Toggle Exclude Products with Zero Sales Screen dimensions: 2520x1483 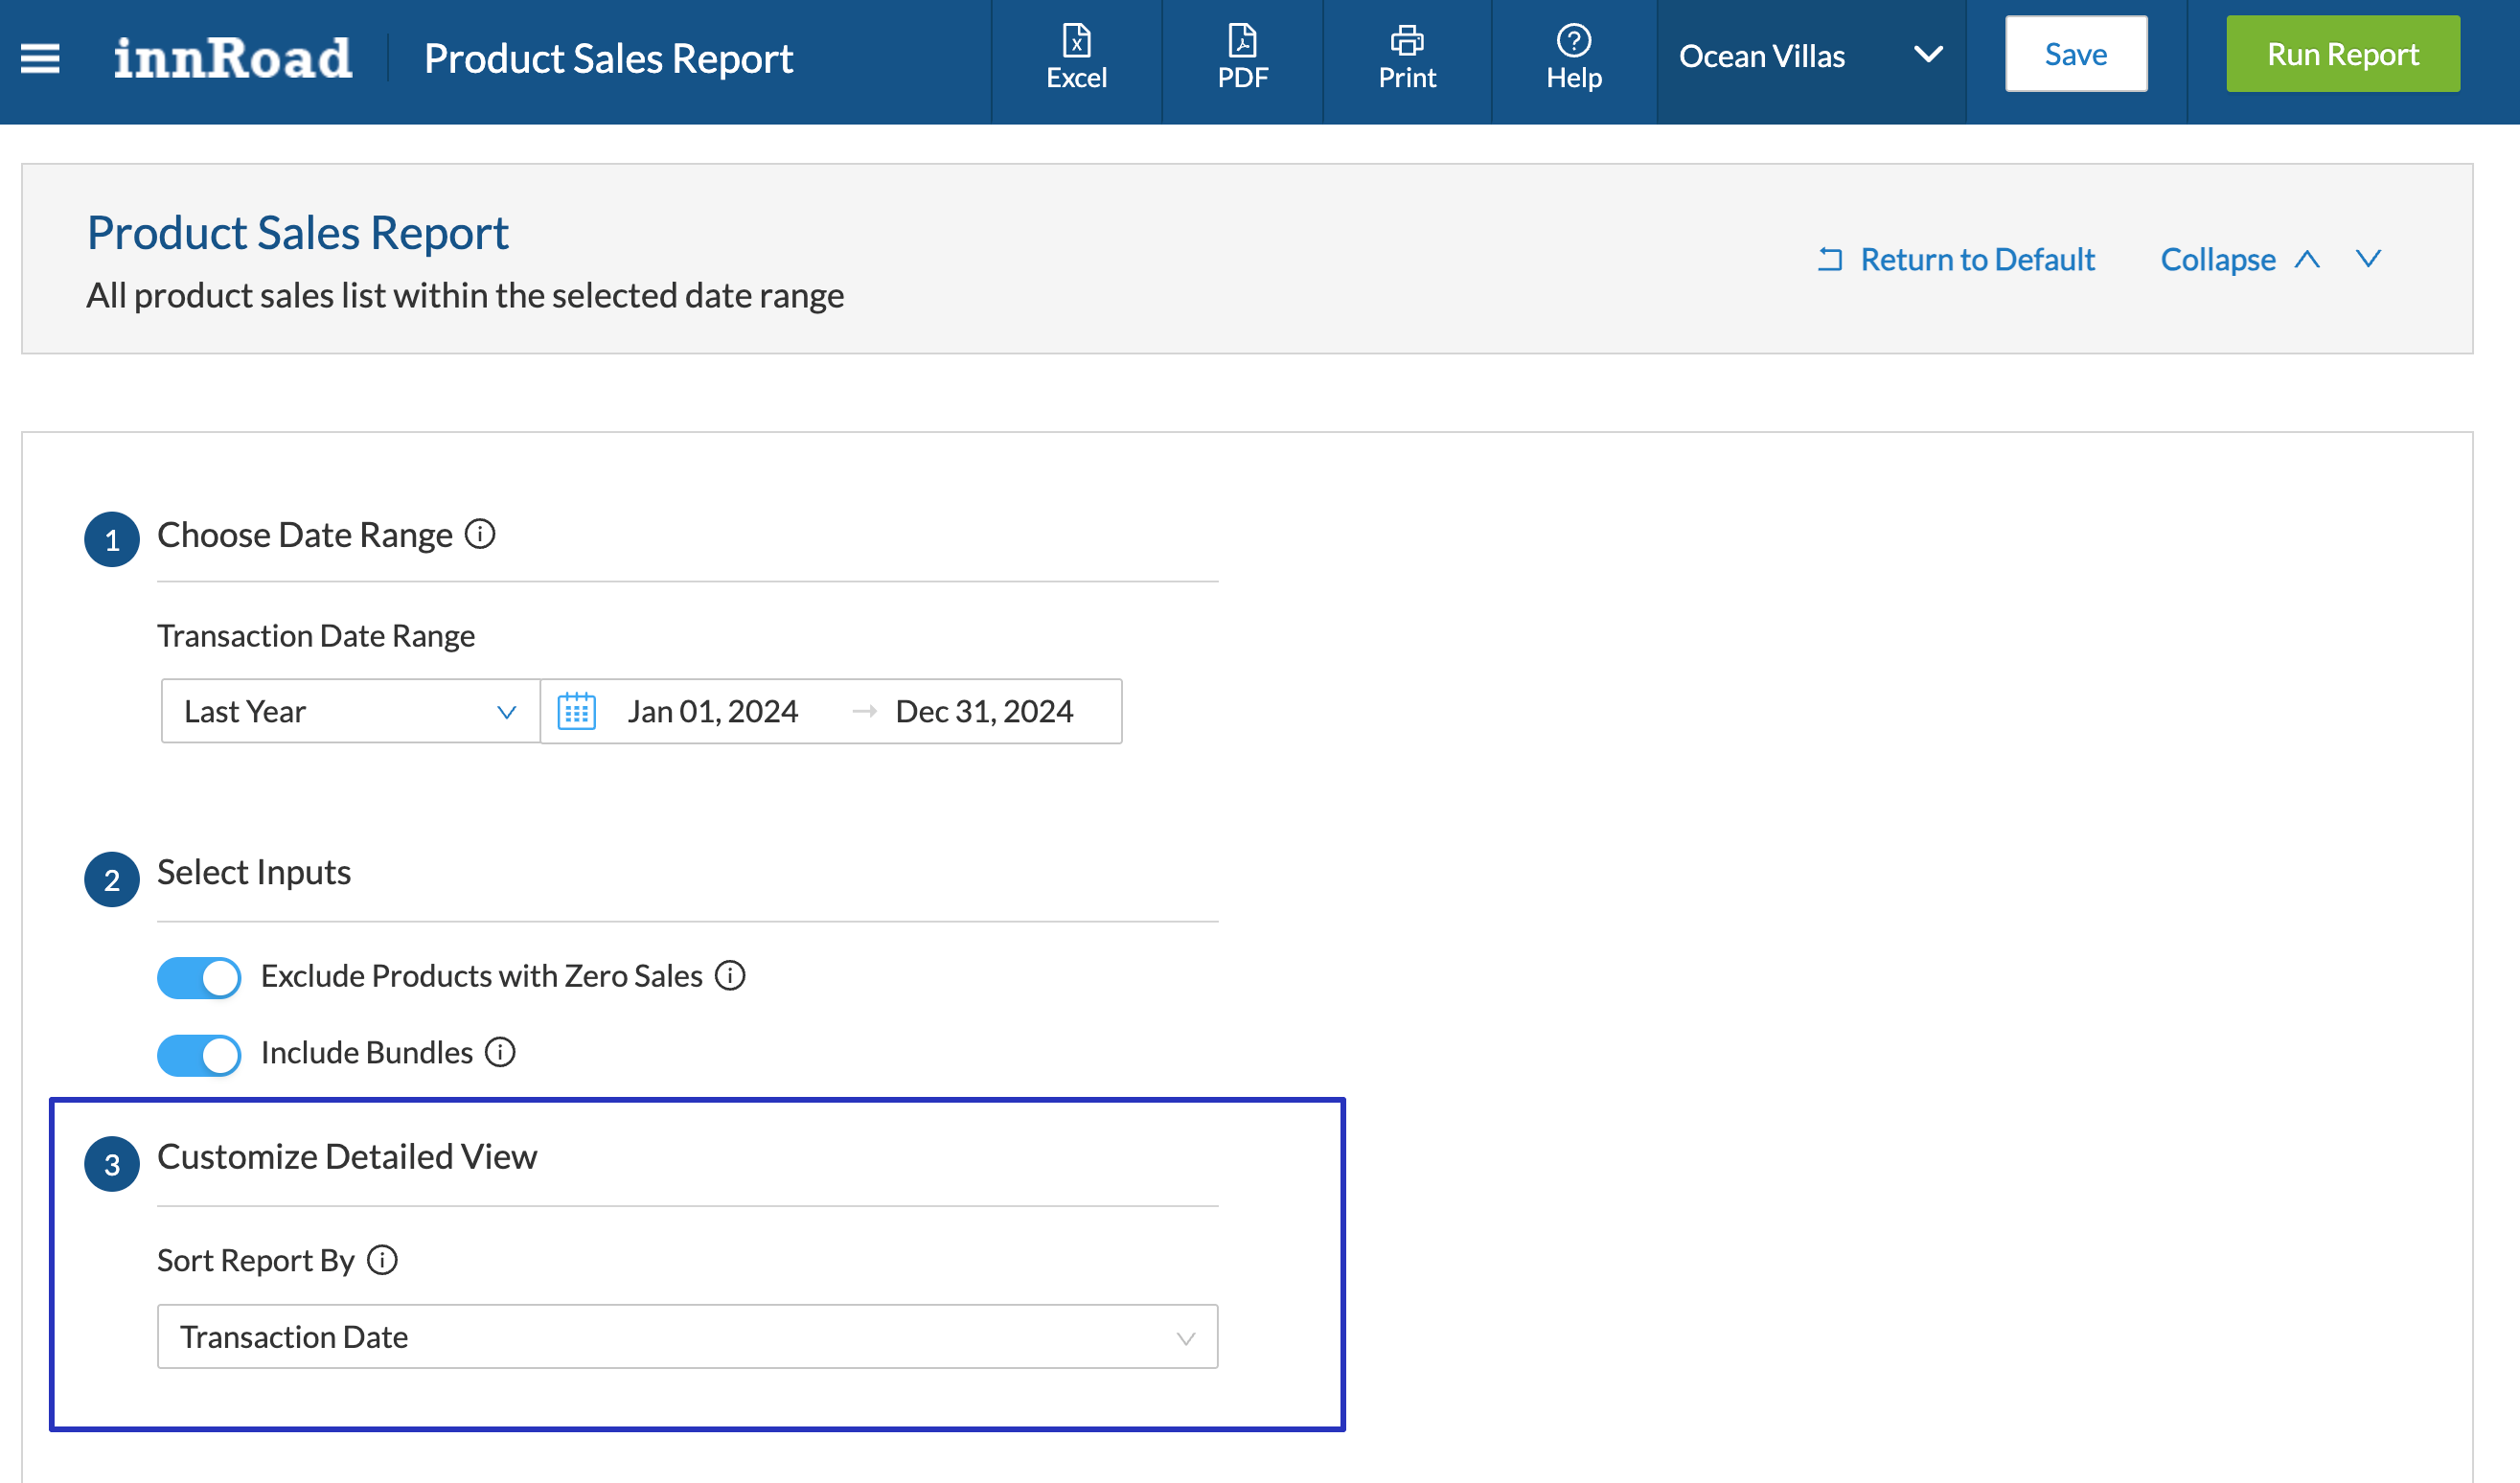coord(199,977)
